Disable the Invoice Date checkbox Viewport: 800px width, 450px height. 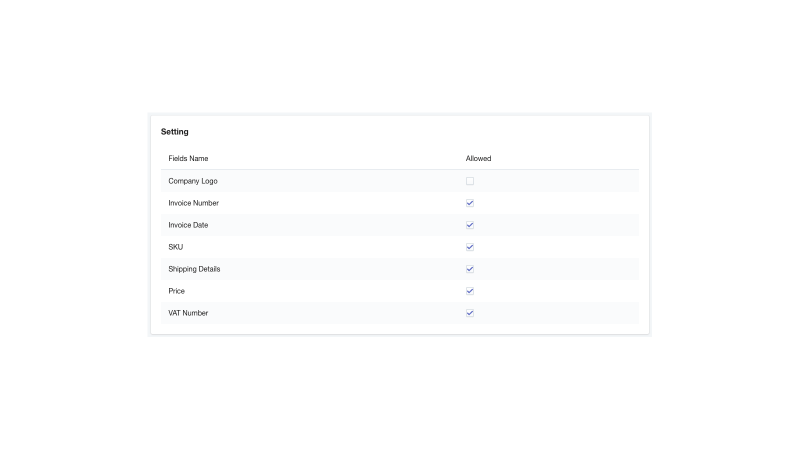[469, 225]
